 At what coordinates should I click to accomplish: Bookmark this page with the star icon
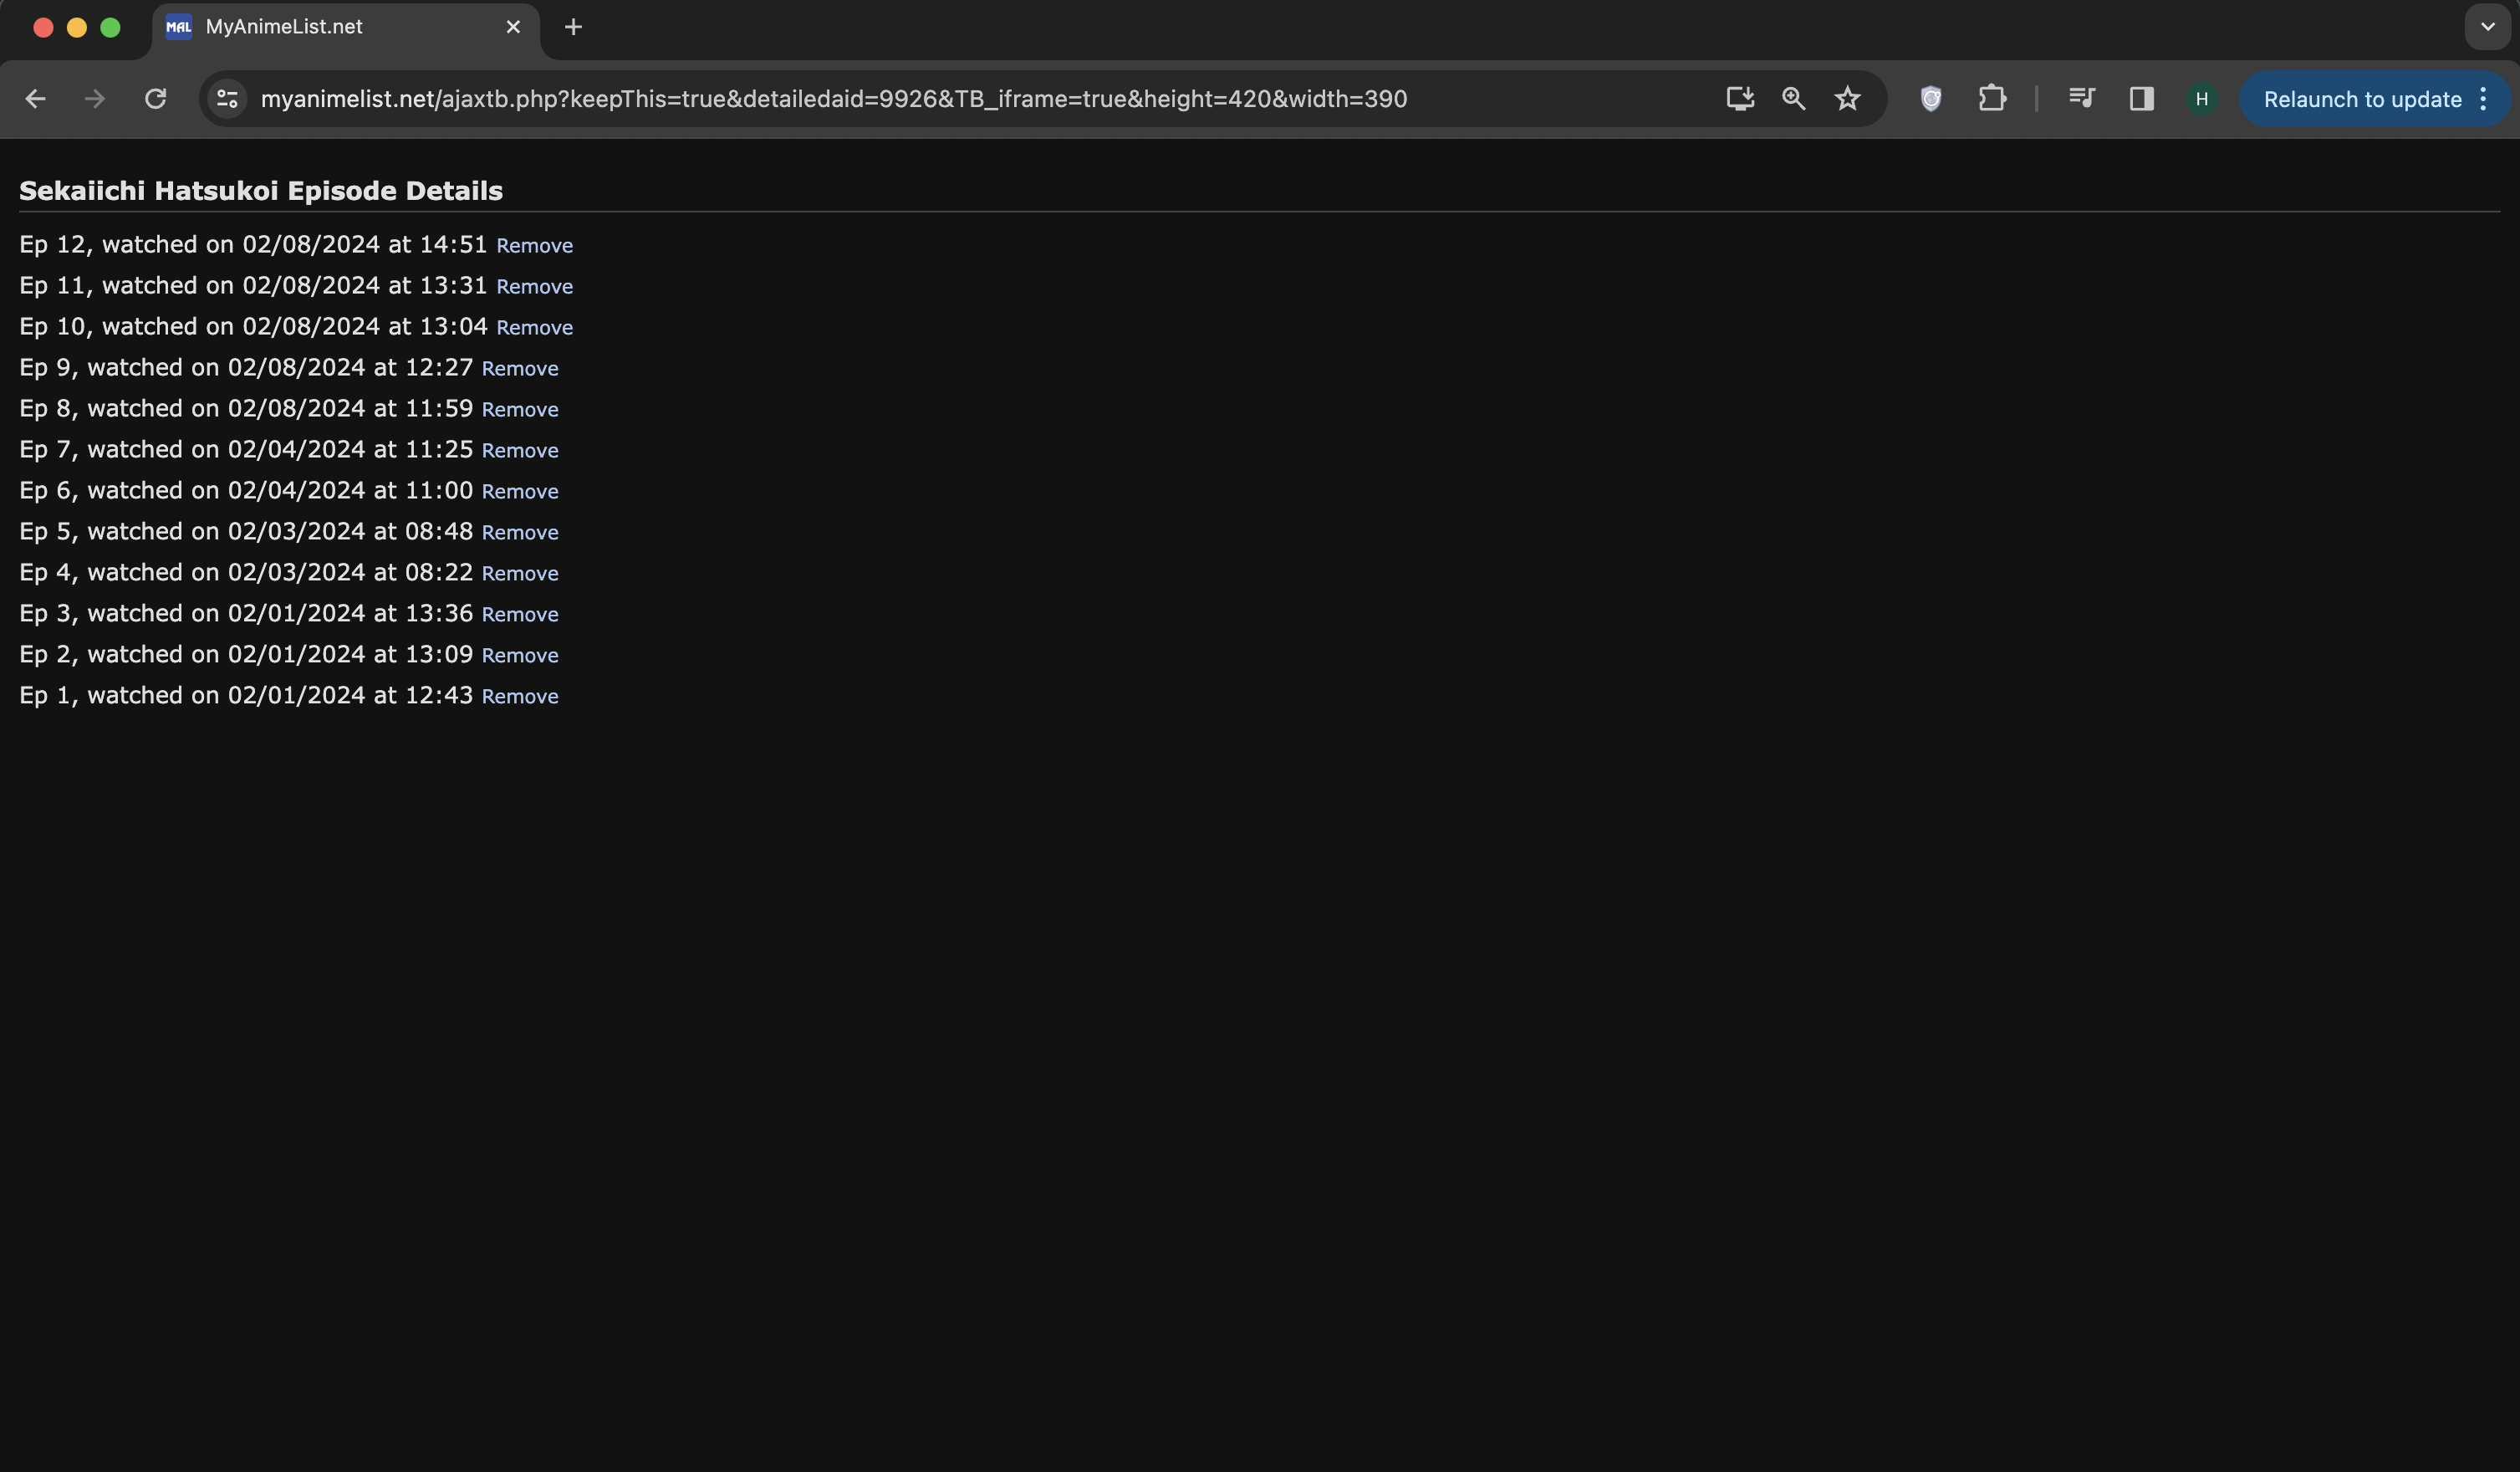click(1847, 99)
